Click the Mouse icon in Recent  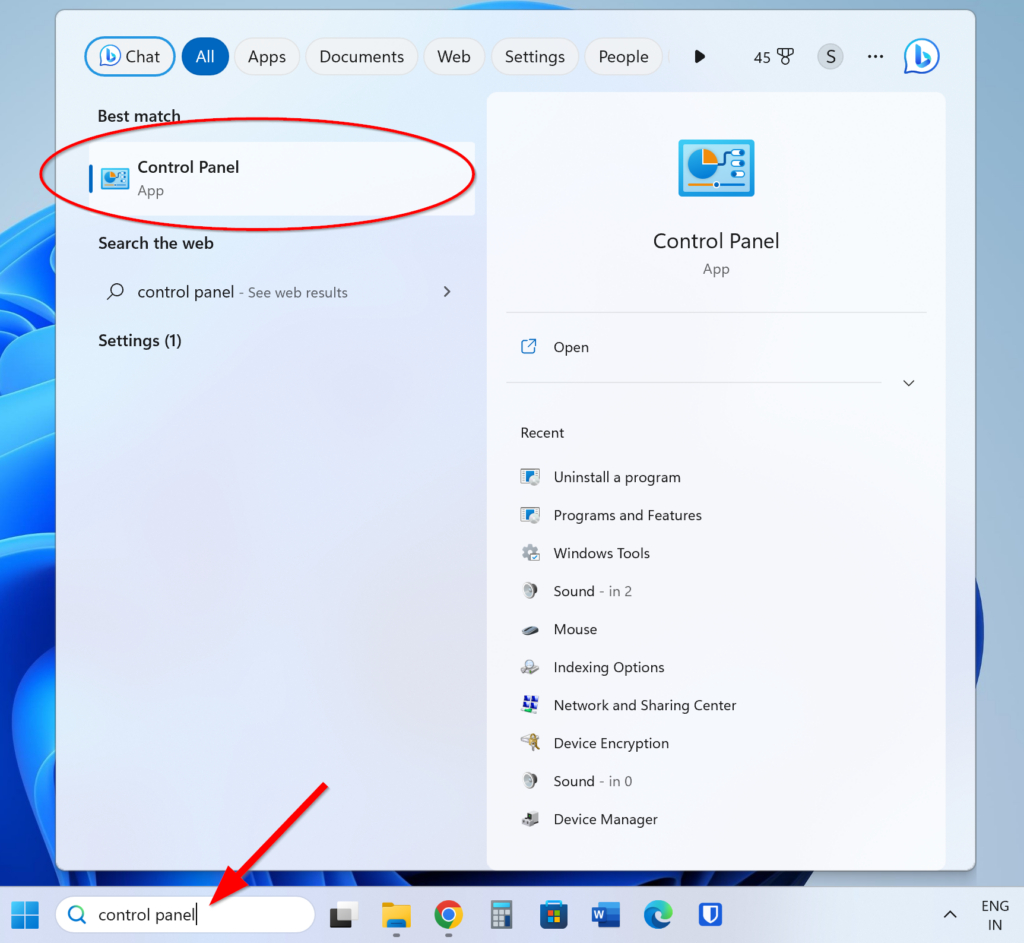(530, 630)
